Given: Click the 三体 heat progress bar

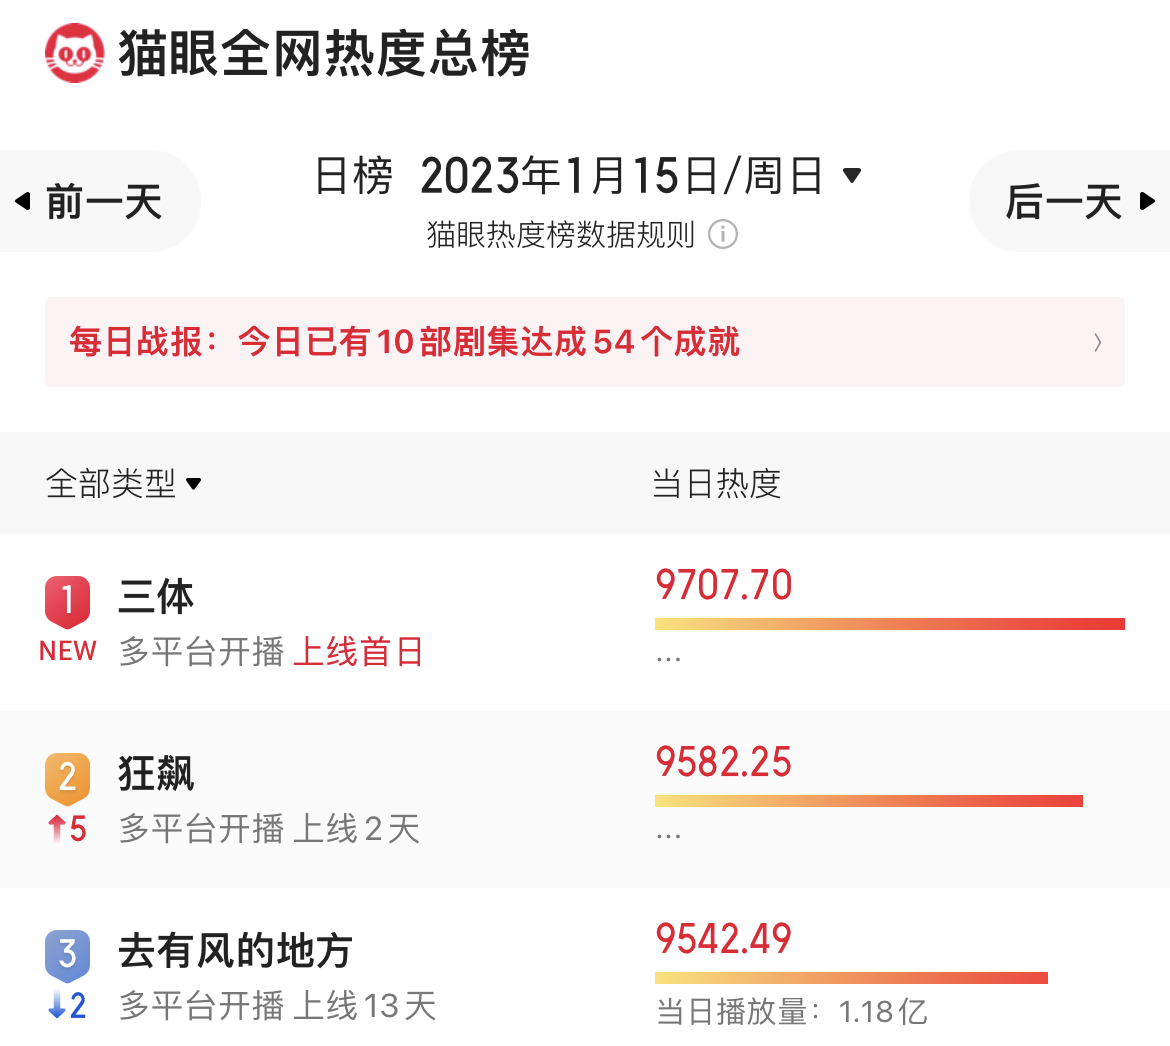Looking at the screenshot, I should point(889,624).
